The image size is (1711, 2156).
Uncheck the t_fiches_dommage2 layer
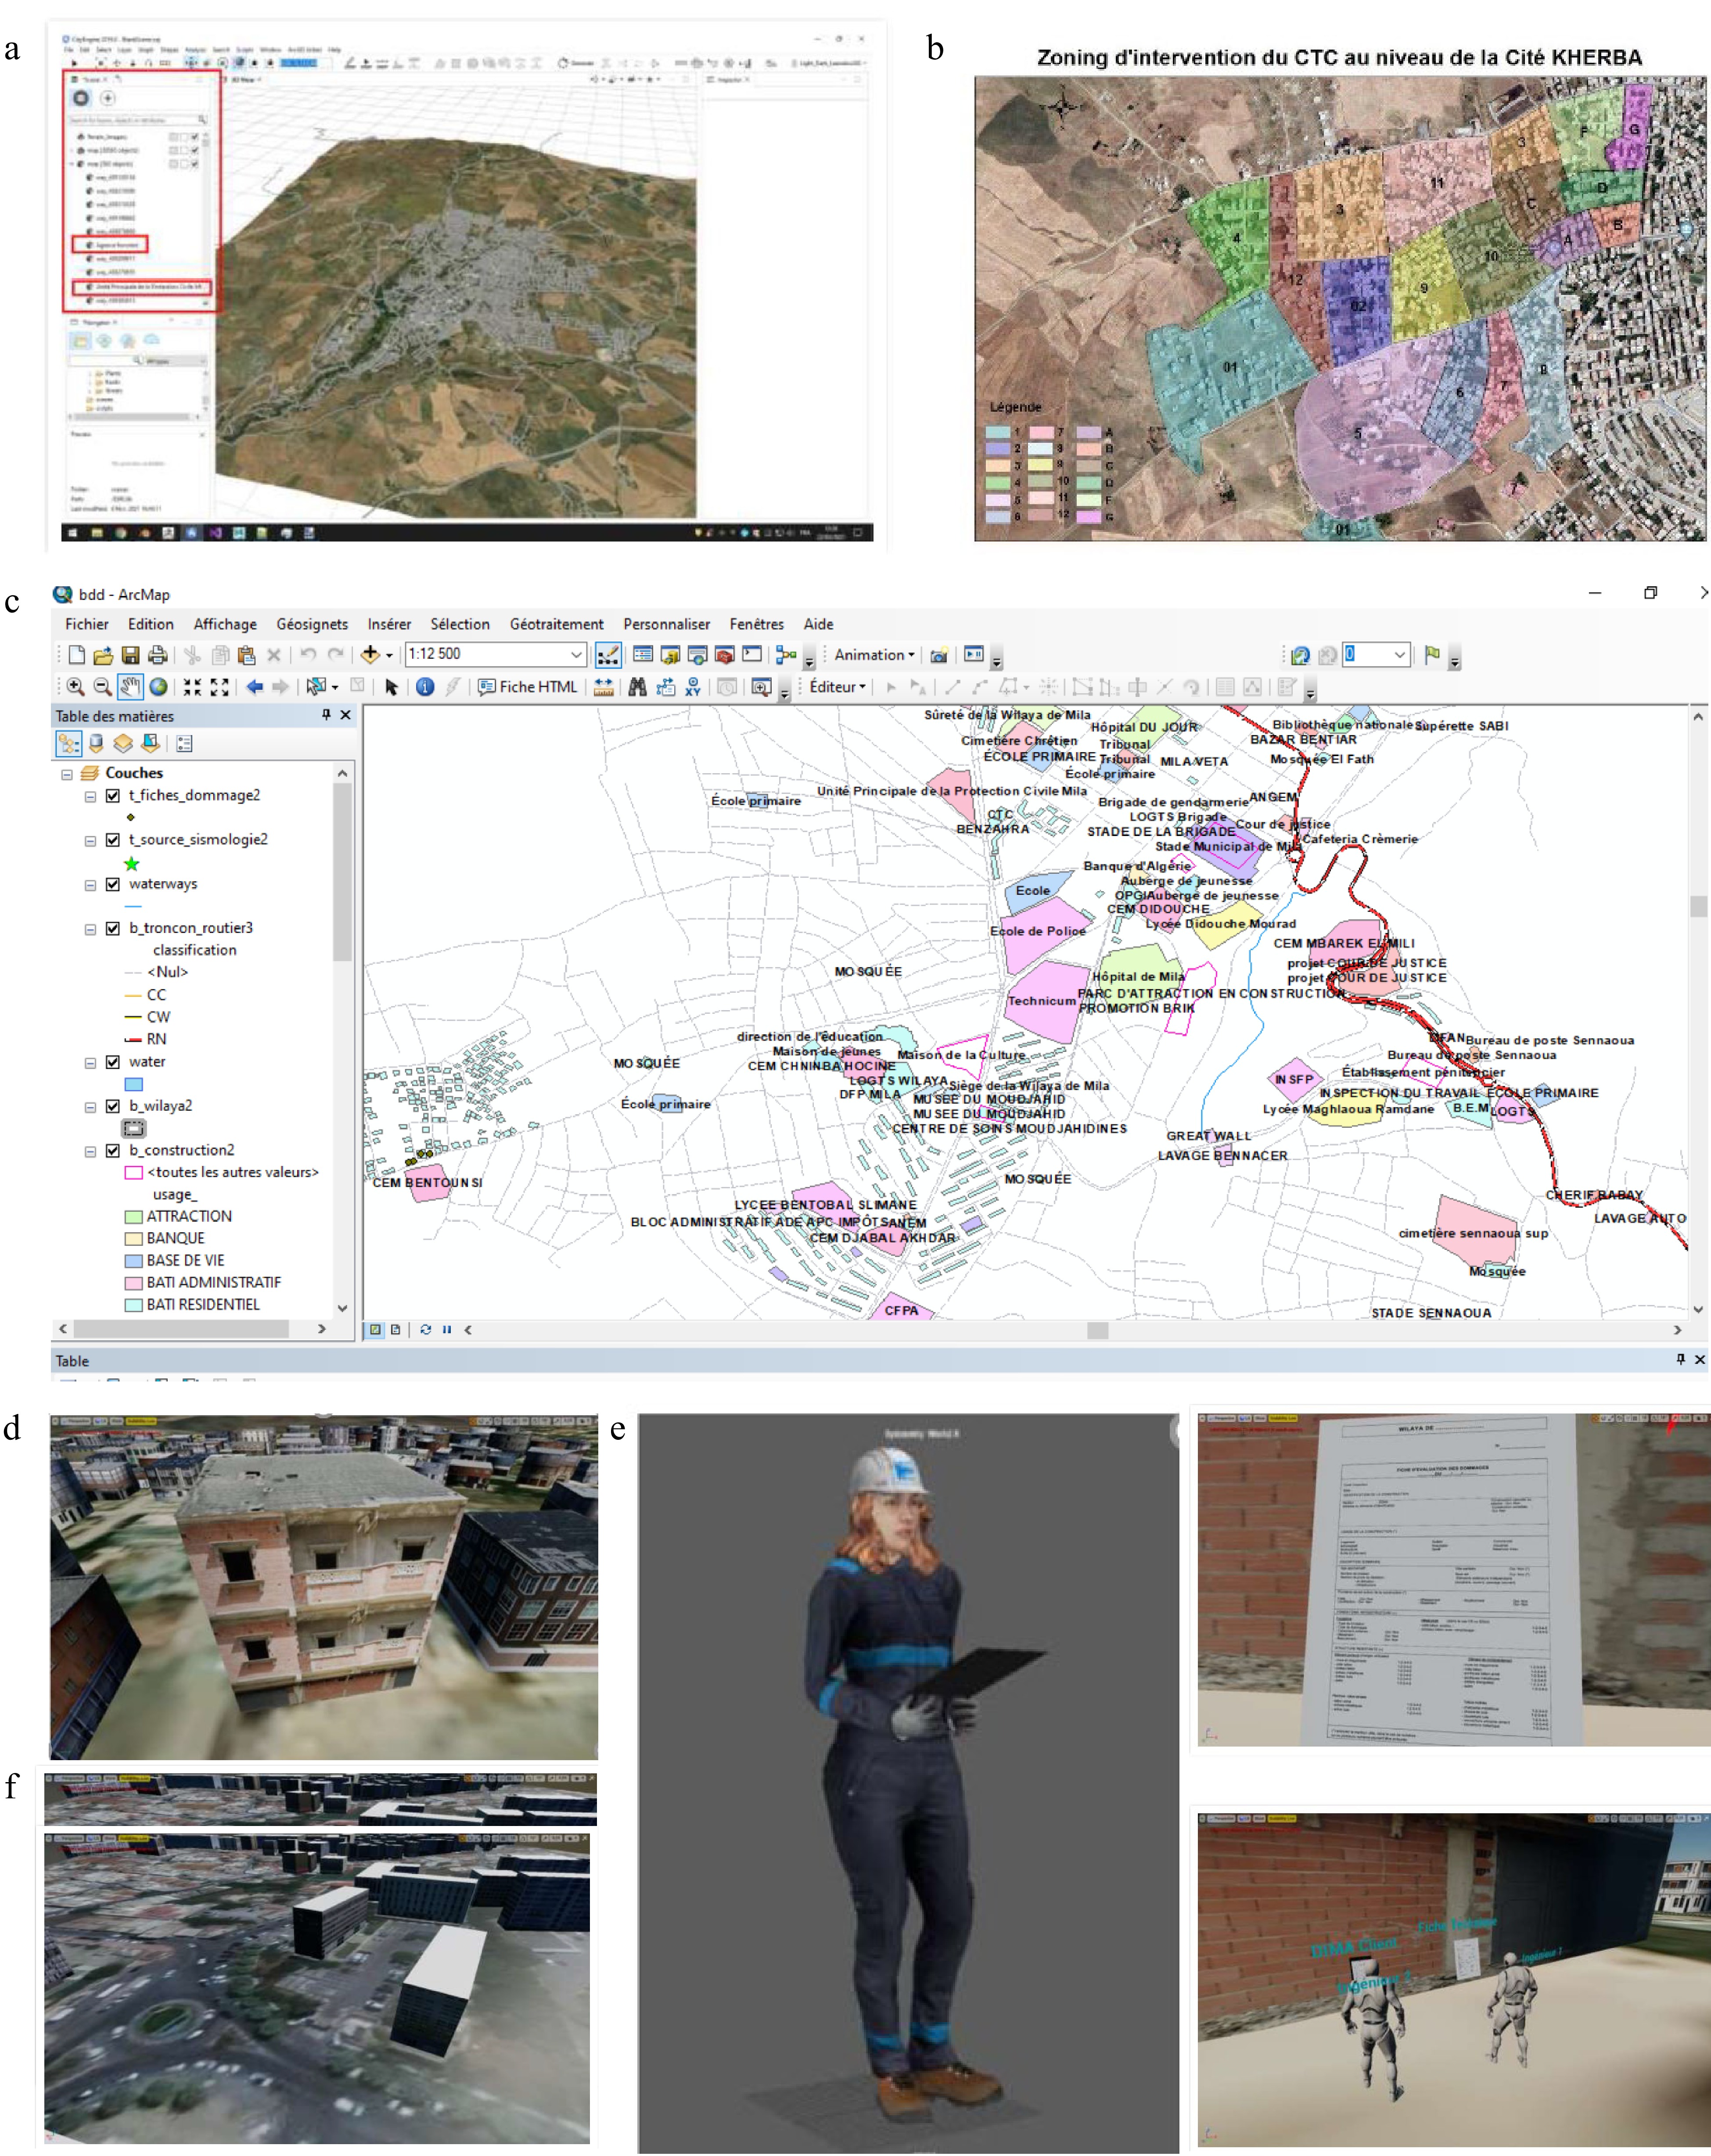pos(113,796)
